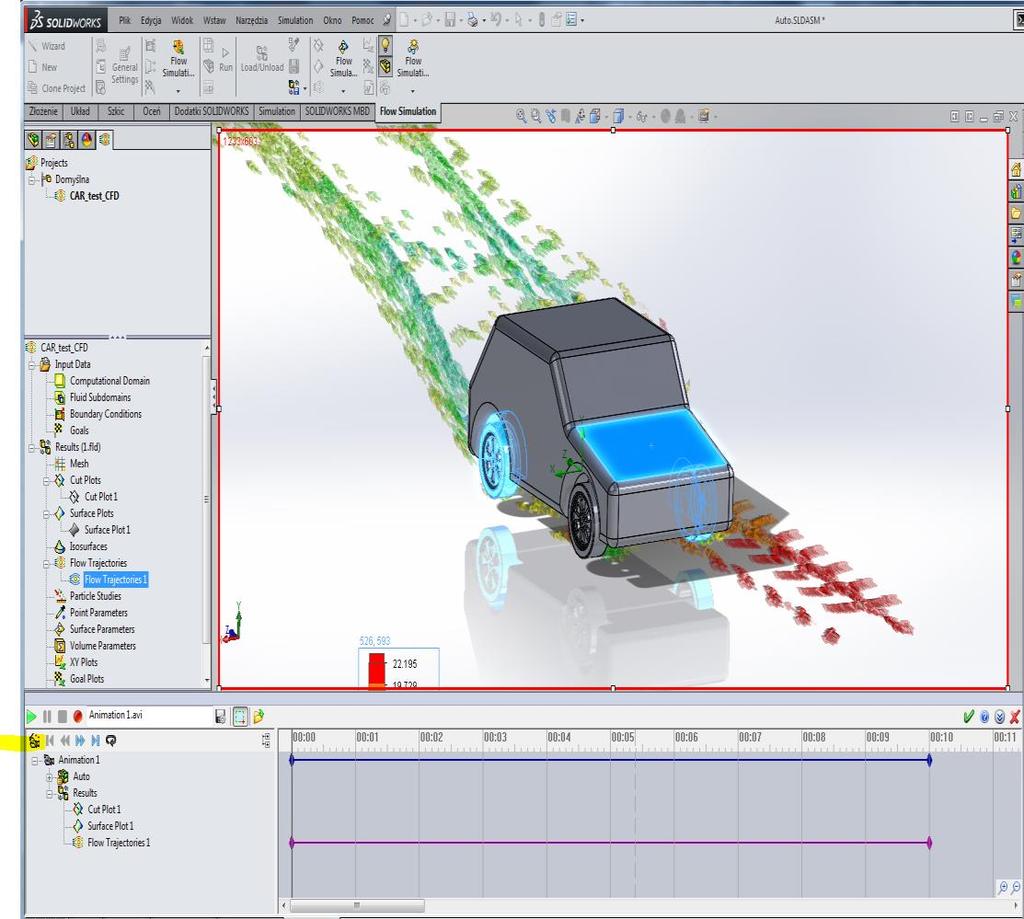The width and height of the screenshot is (1024, 919).
Task: Collapse the Cut Plots tree node
Action: (x=46, y=481)
